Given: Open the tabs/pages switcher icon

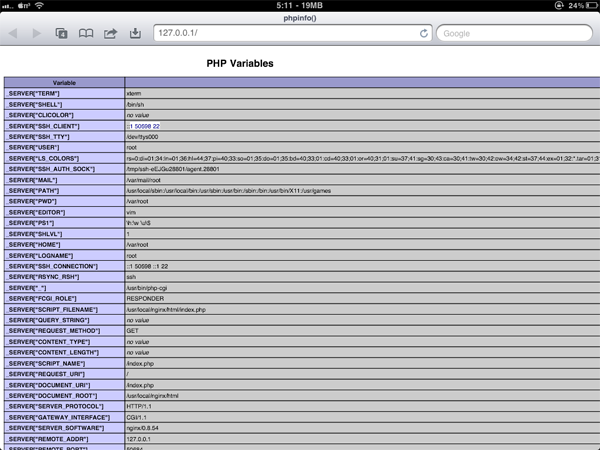Looking at the screenshot, I should click(x=61, y=33).
